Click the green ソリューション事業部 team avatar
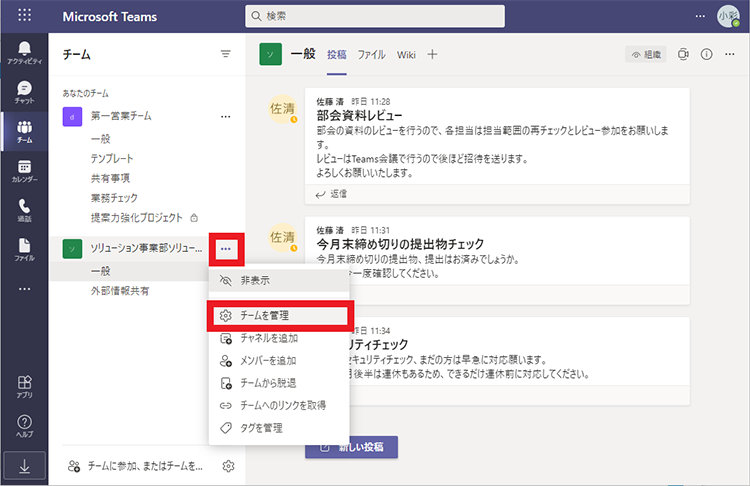The height and width of the screenshot is (486, 750). [72, 249]
